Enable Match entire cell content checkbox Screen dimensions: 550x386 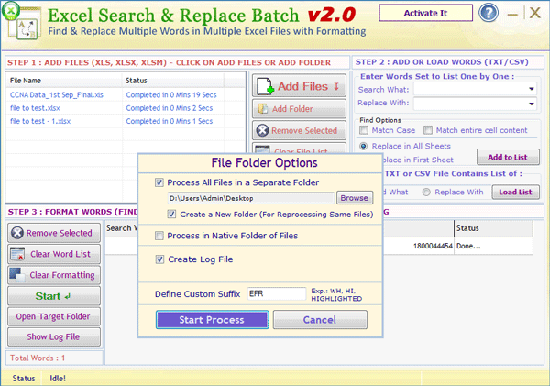click(428, 131)
